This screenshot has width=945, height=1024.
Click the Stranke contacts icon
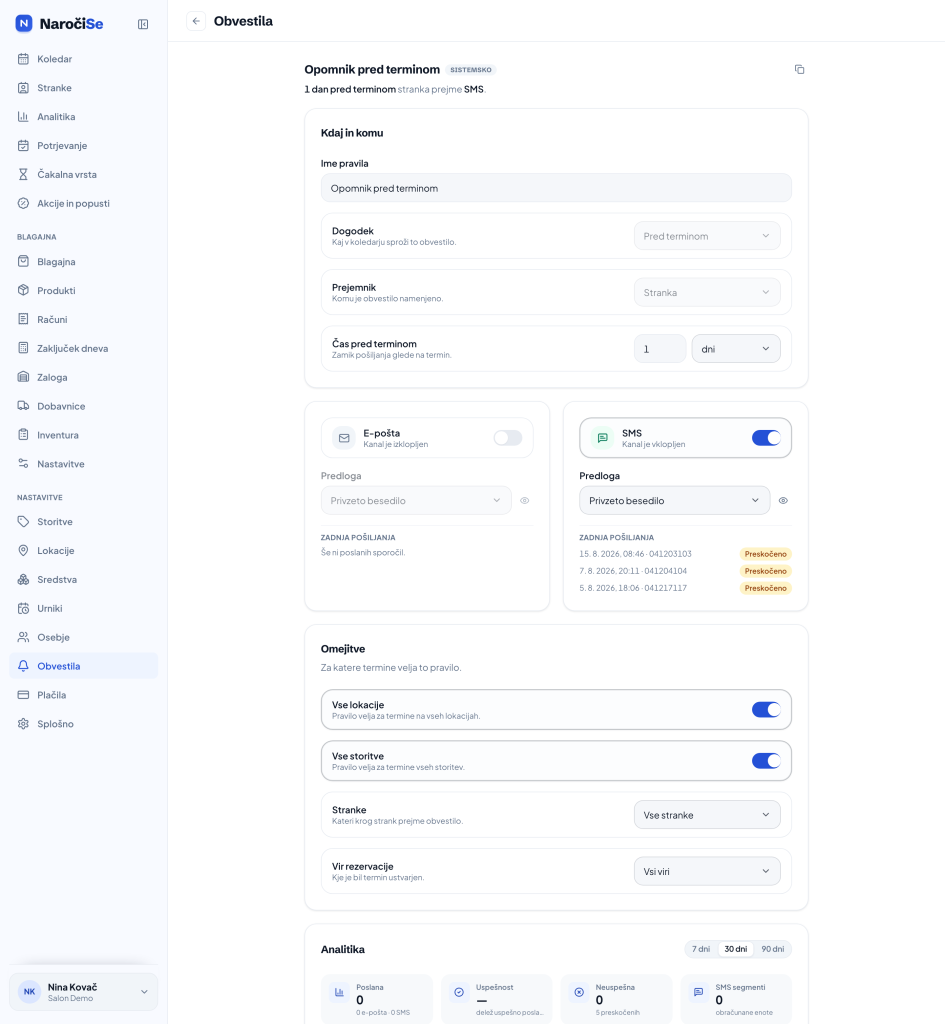pyautogui.click(x=24, y=88)
